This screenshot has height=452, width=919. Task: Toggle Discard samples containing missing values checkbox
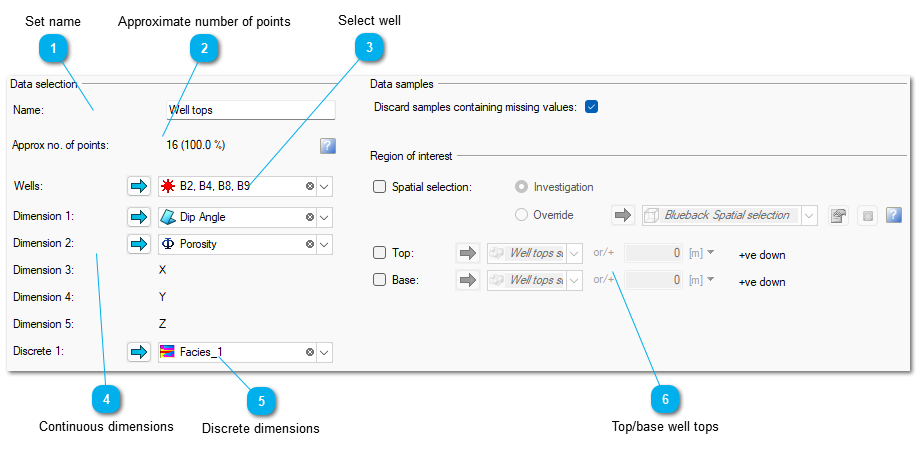(x=591, y=107)
